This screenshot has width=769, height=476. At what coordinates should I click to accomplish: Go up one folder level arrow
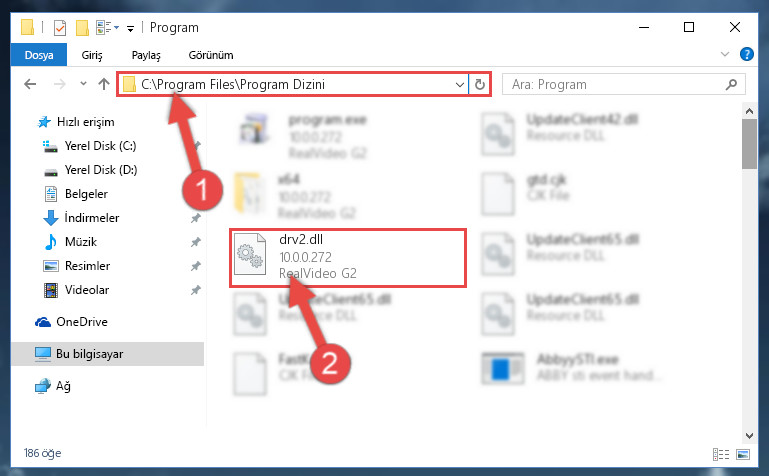tap(103, 84)
